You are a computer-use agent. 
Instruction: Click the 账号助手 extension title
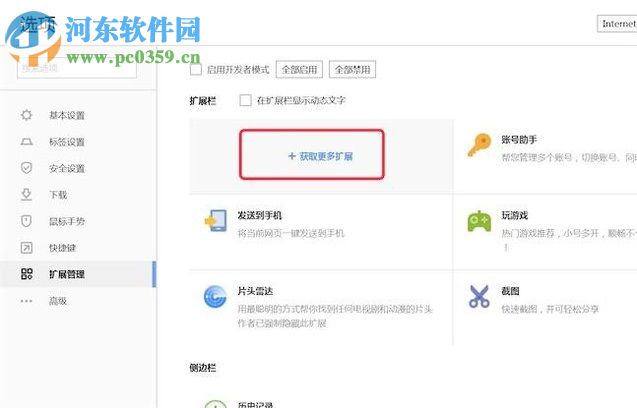pyautogui.click(x=519, y=140)
